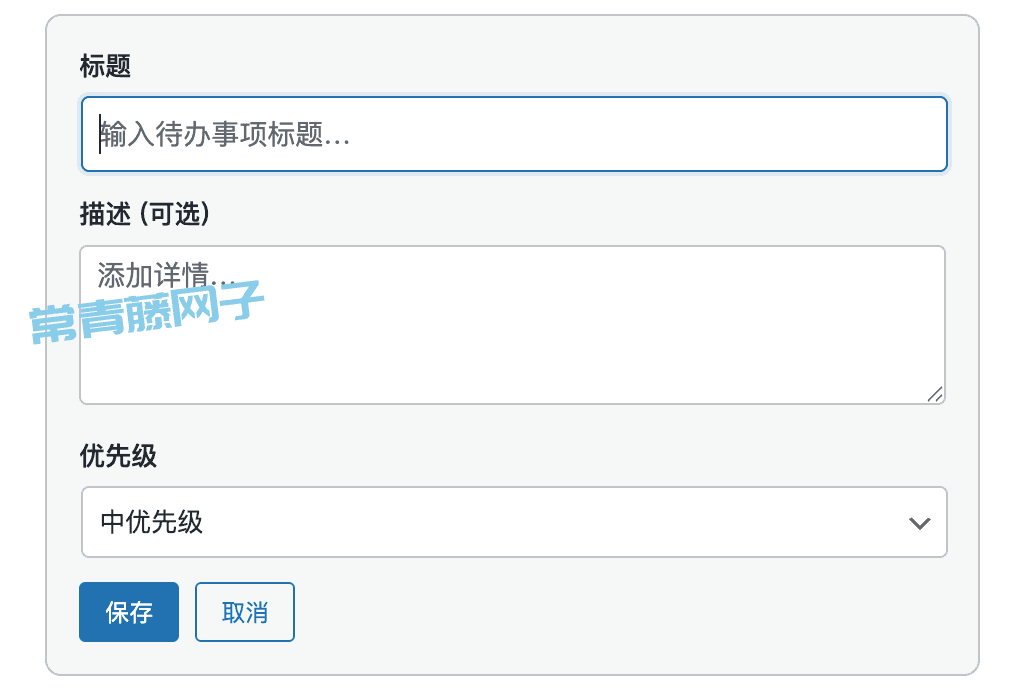Click empty middle area of priority dropdown
Screen dimensions: 1028x690
point(524,522)
